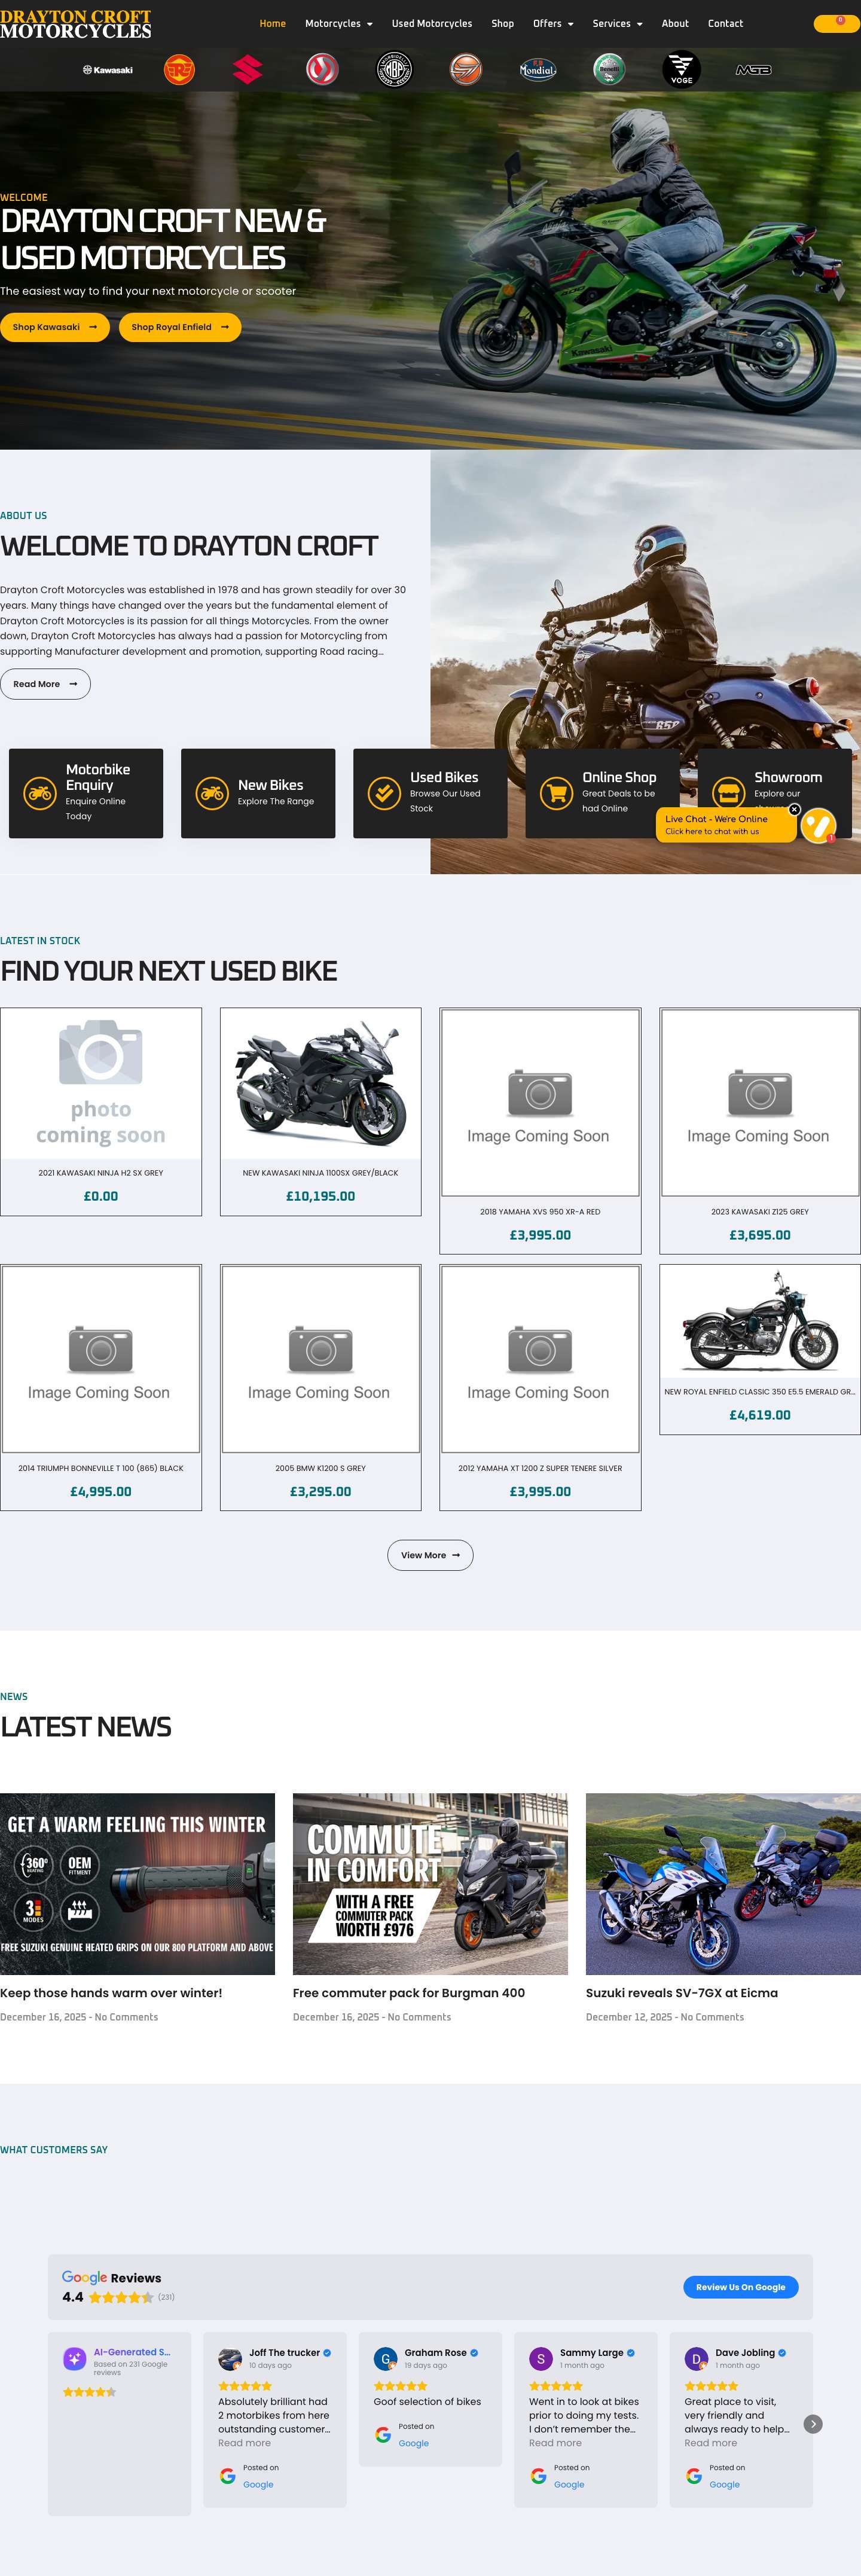Click Read more on Dave Jobling review

click(x=710, y=2443)
